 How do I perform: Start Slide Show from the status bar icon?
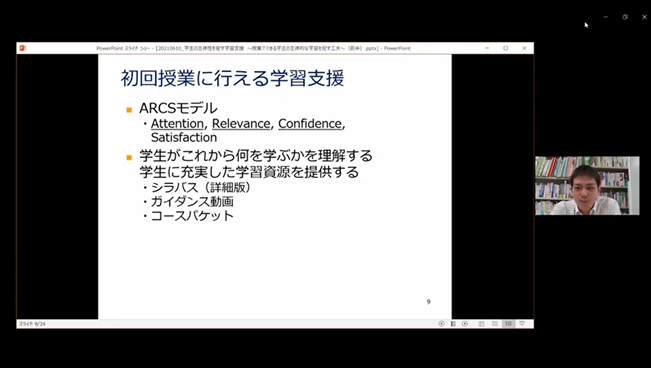522,324
